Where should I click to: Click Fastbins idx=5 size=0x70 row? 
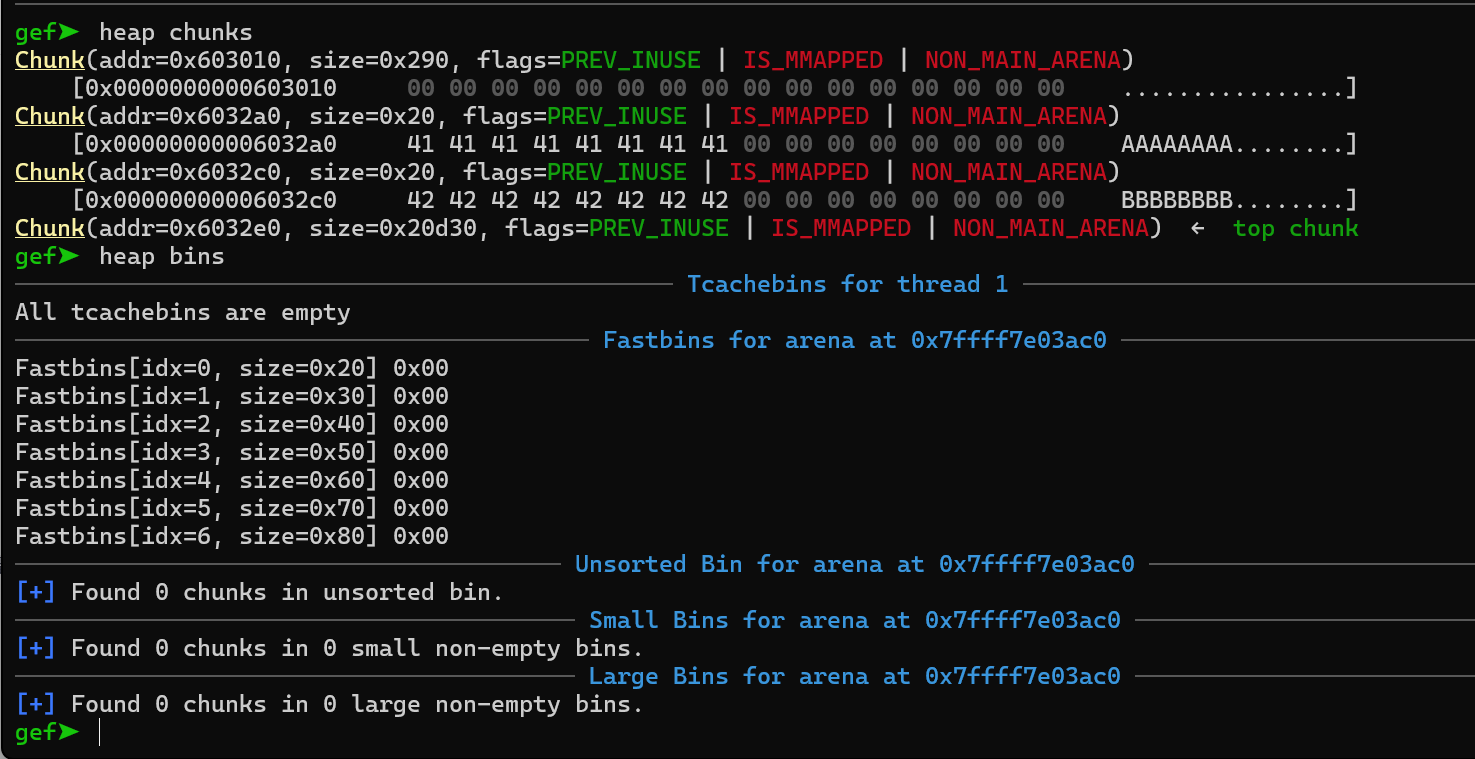[x=232, y=508]
